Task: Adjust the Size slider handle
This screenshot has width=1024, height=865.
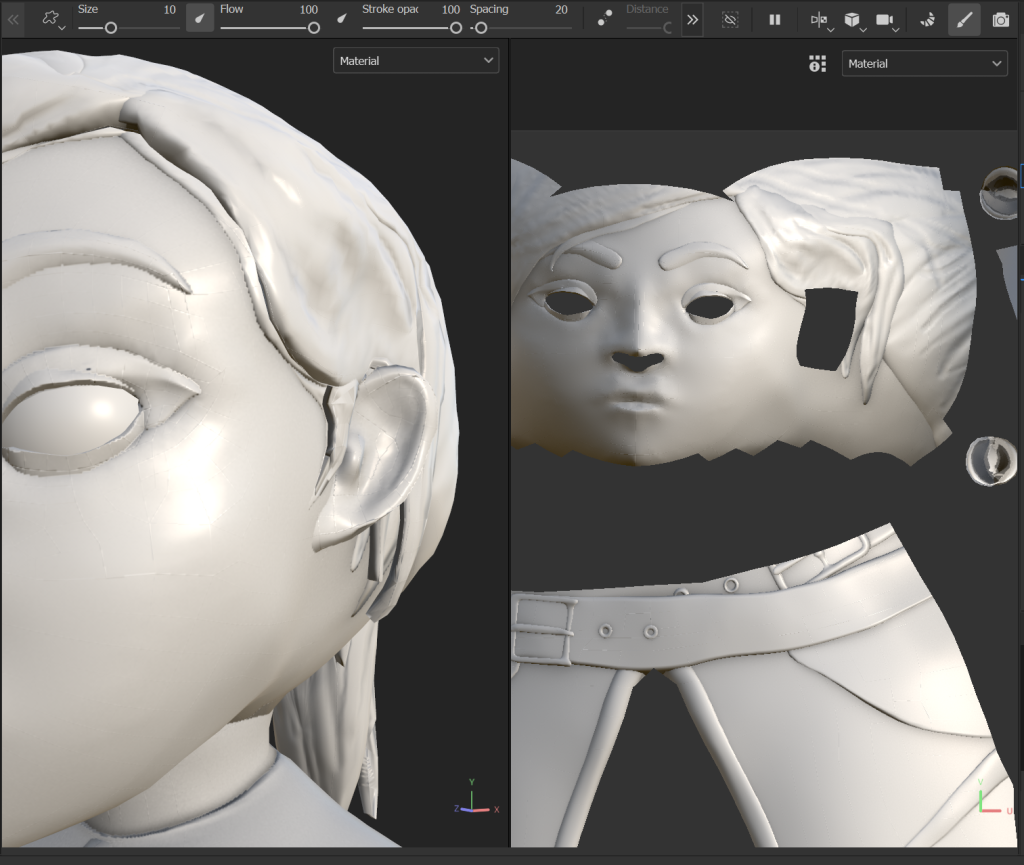Action: [x=111, y=28]
